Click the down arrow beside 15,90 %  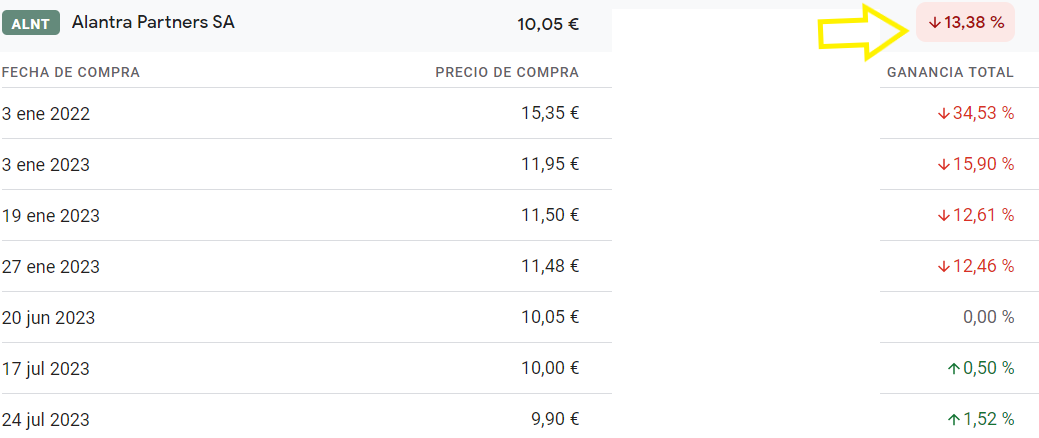[944, 165]
